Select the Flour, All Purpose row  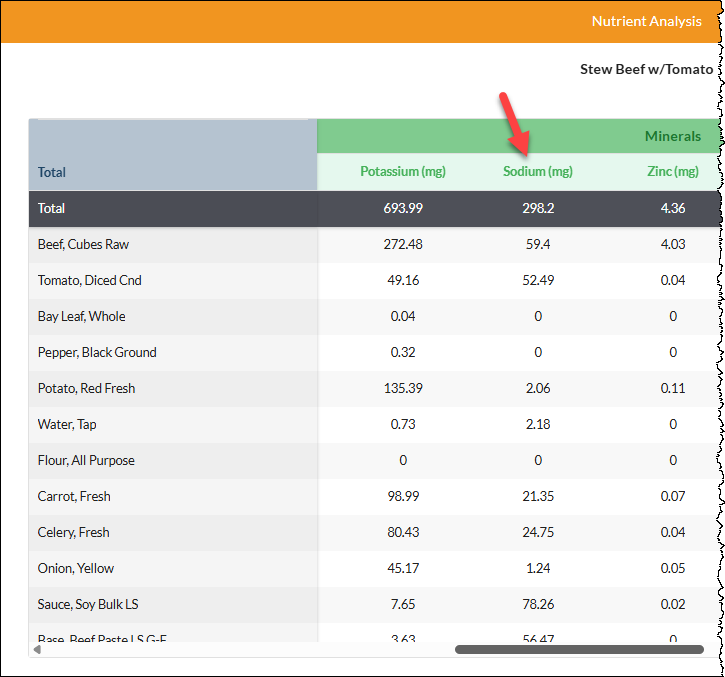tap(375, 461)
